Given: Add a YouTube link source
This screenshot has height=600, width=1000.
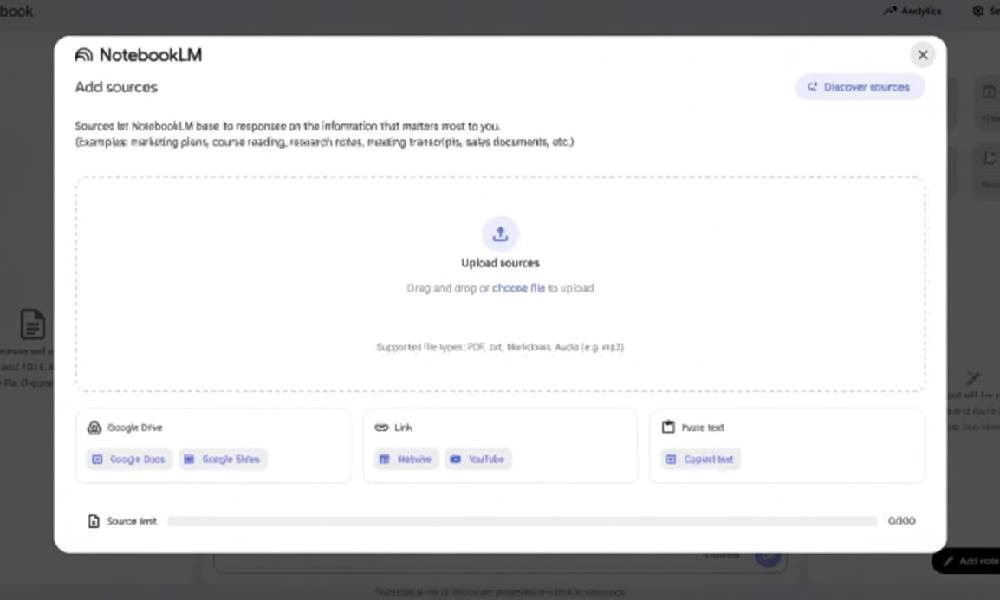Looking at the screenshot, I should click(477, 459).
